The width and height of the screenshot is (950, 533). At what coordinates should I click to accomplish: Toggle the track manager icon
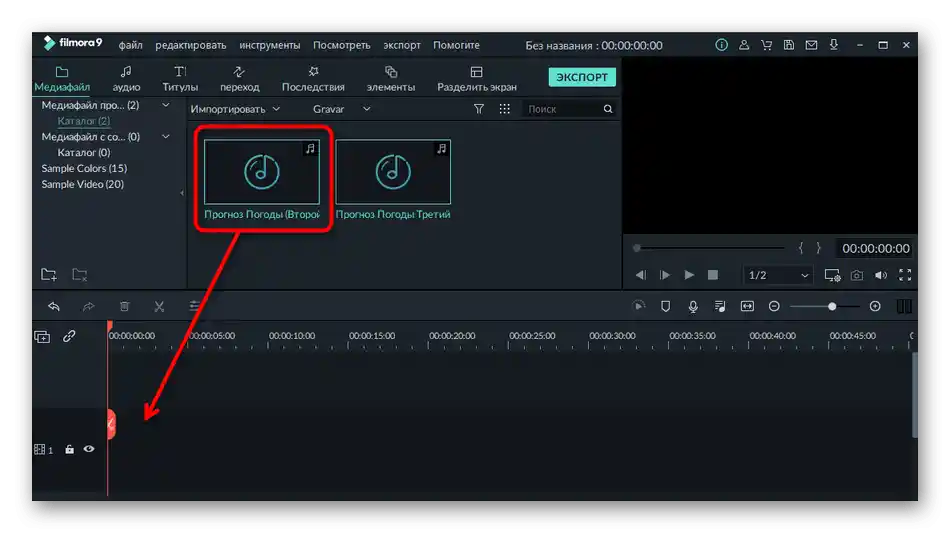[42, 336]
